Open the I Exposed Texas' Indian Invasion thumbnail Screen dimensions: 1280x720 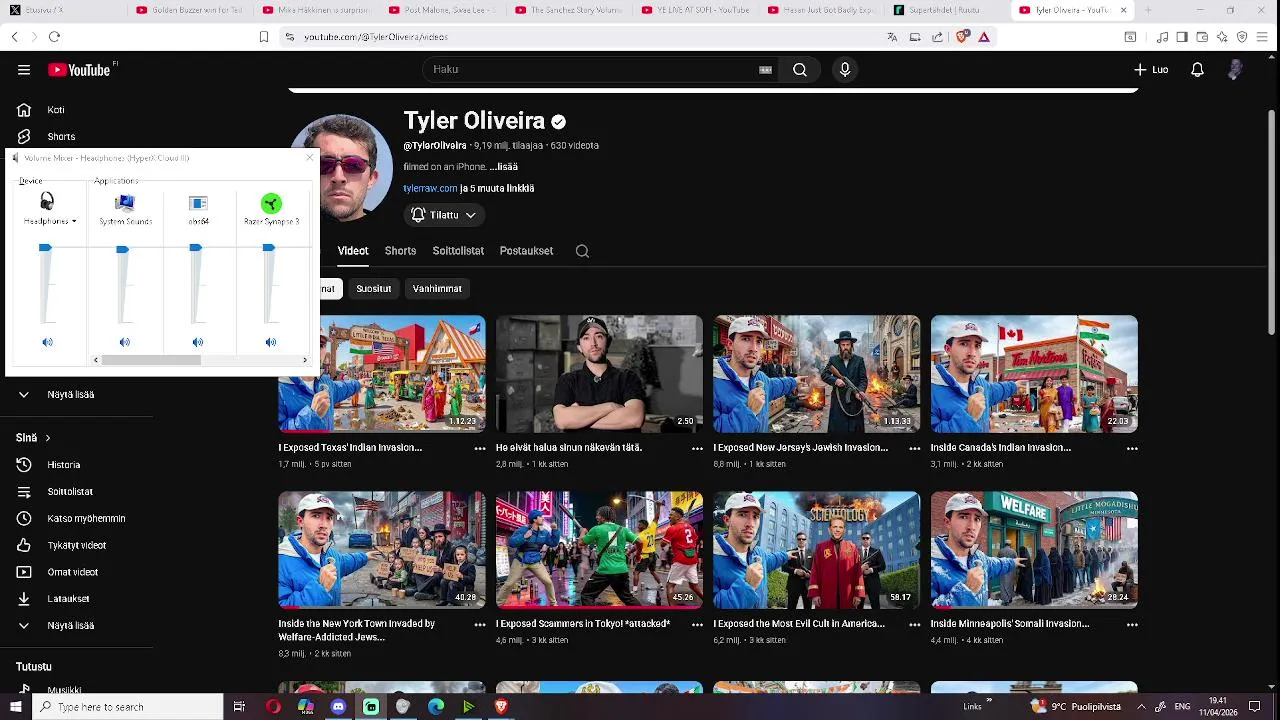[x=382, y=374]
